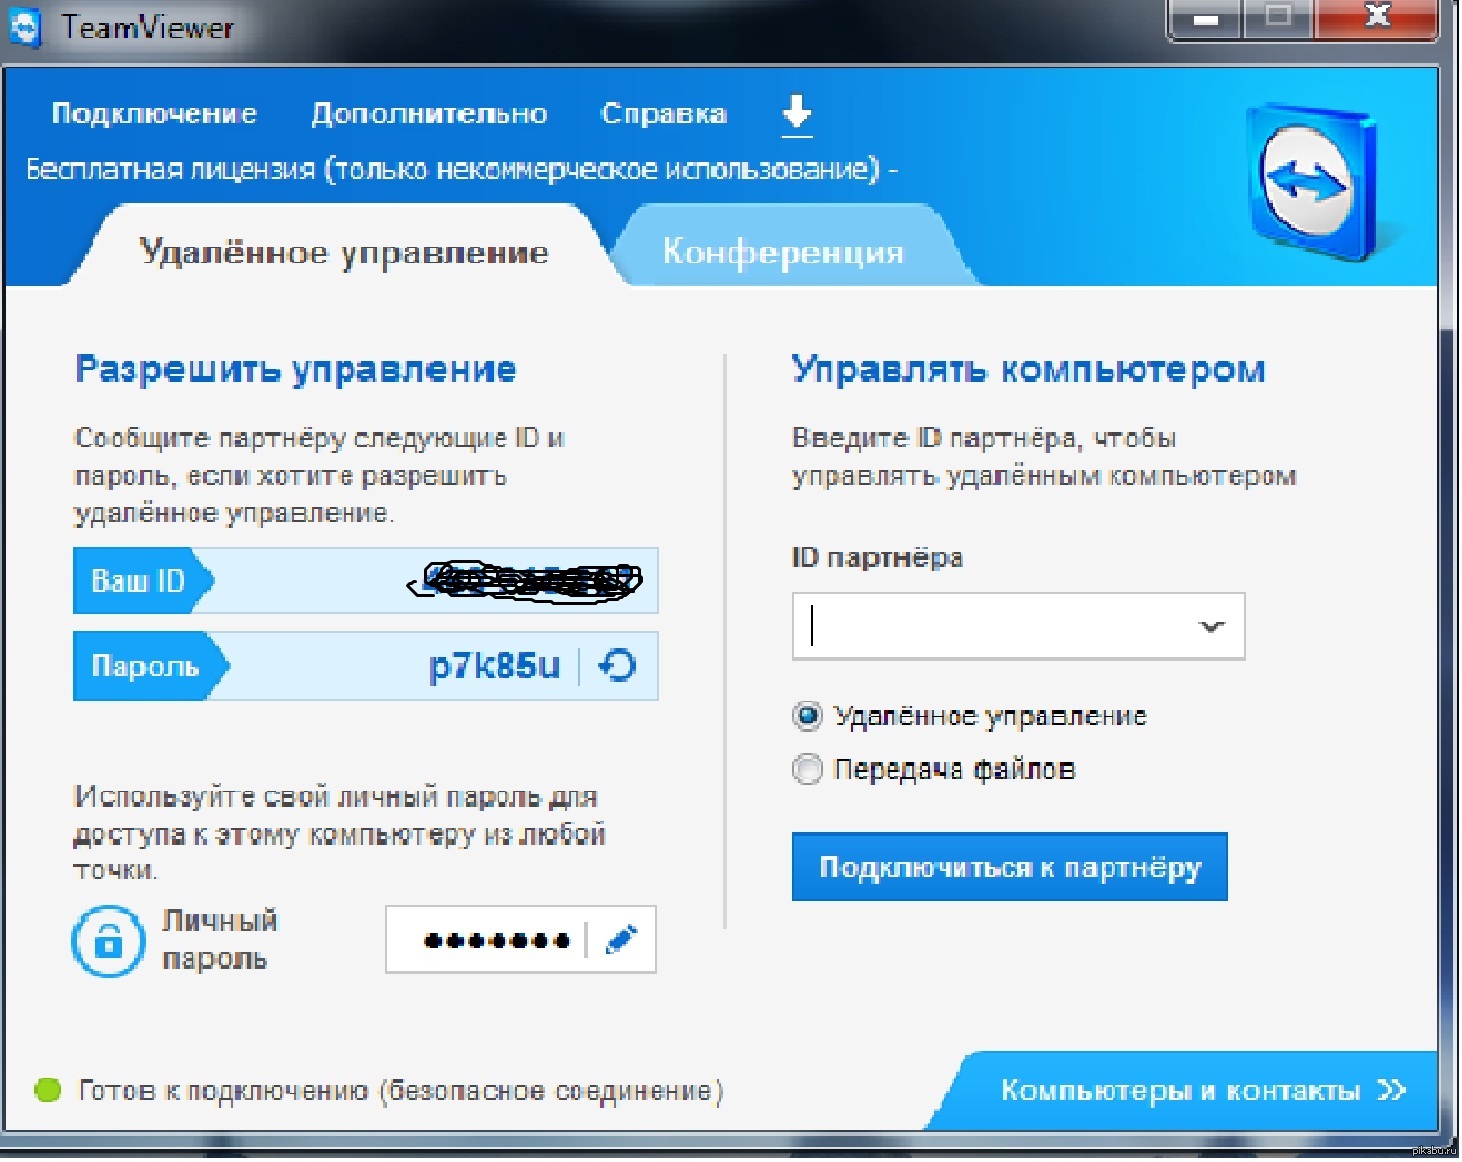The width and height of the screenshot is (1462, 1162).
Task: Open the Справка menu
Action: click(663, 114)
